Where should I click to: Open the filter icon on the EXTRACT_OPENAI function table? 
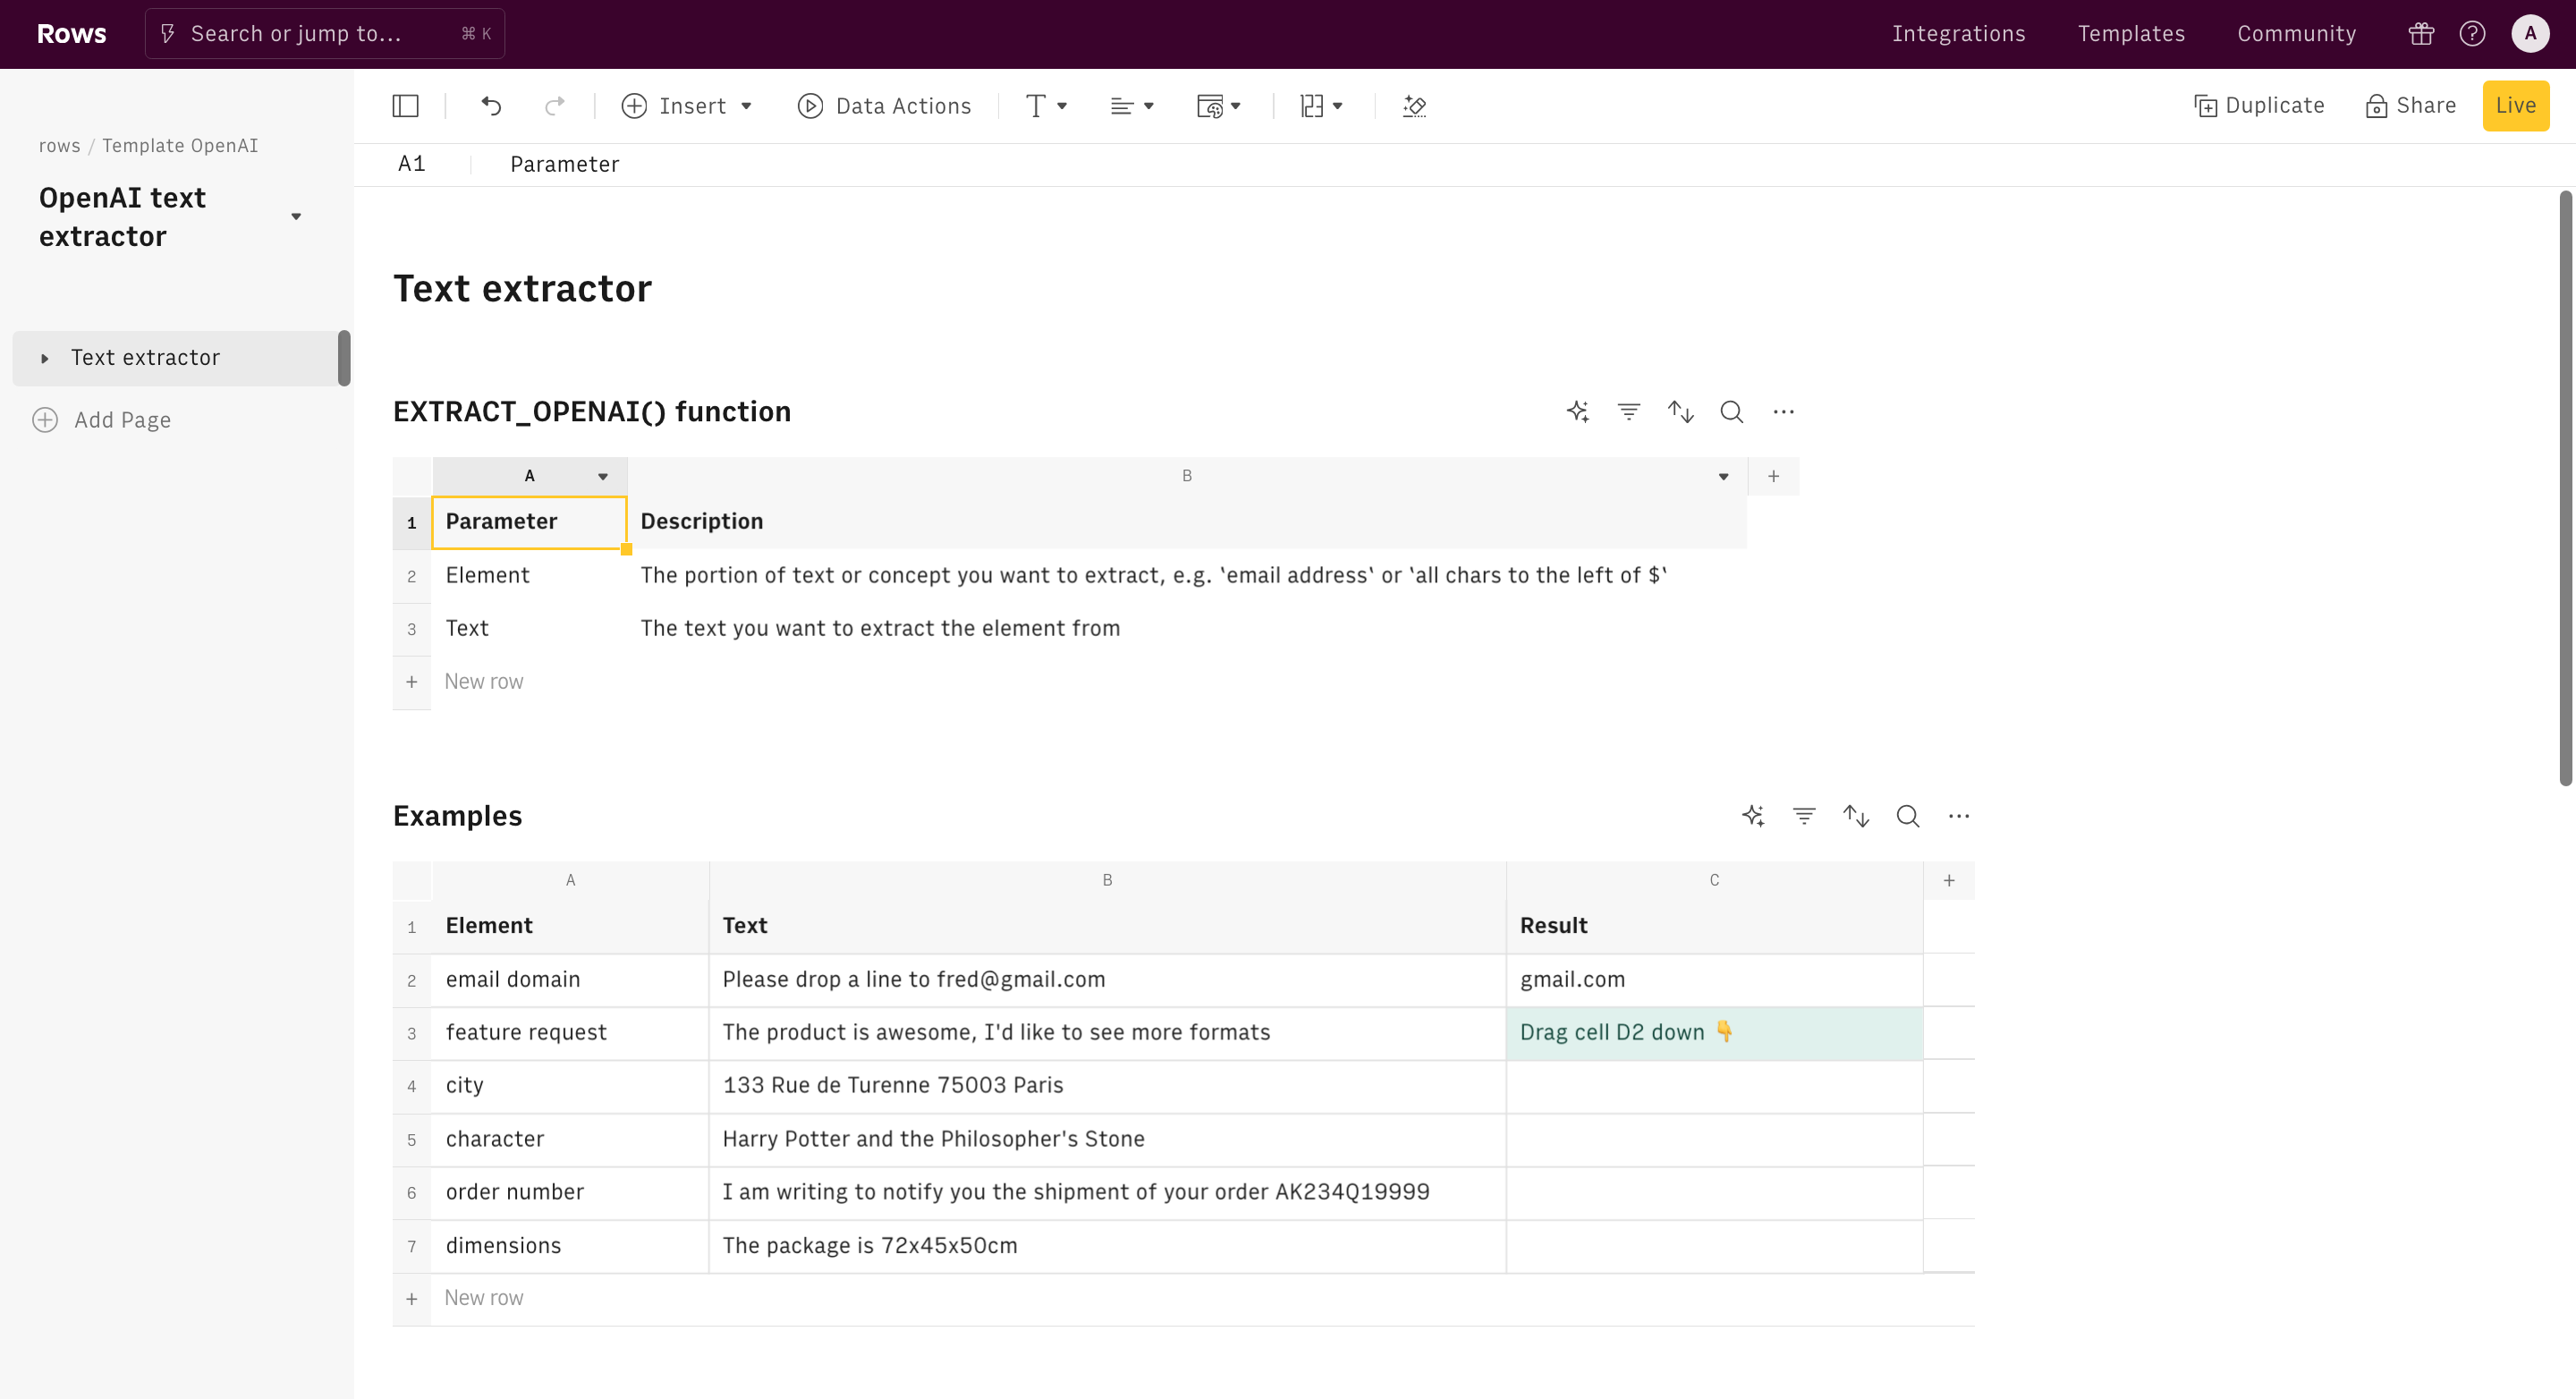(x=1628, y=412)
